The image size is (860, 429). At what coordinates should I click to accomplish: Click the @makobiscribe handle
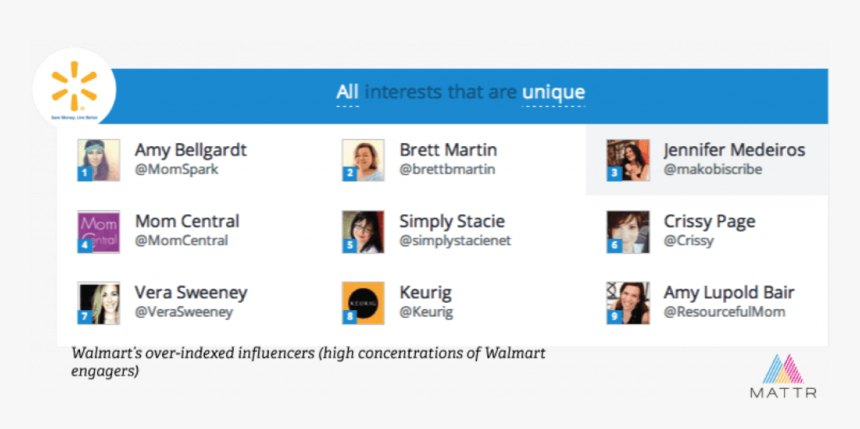pos(713,170)
